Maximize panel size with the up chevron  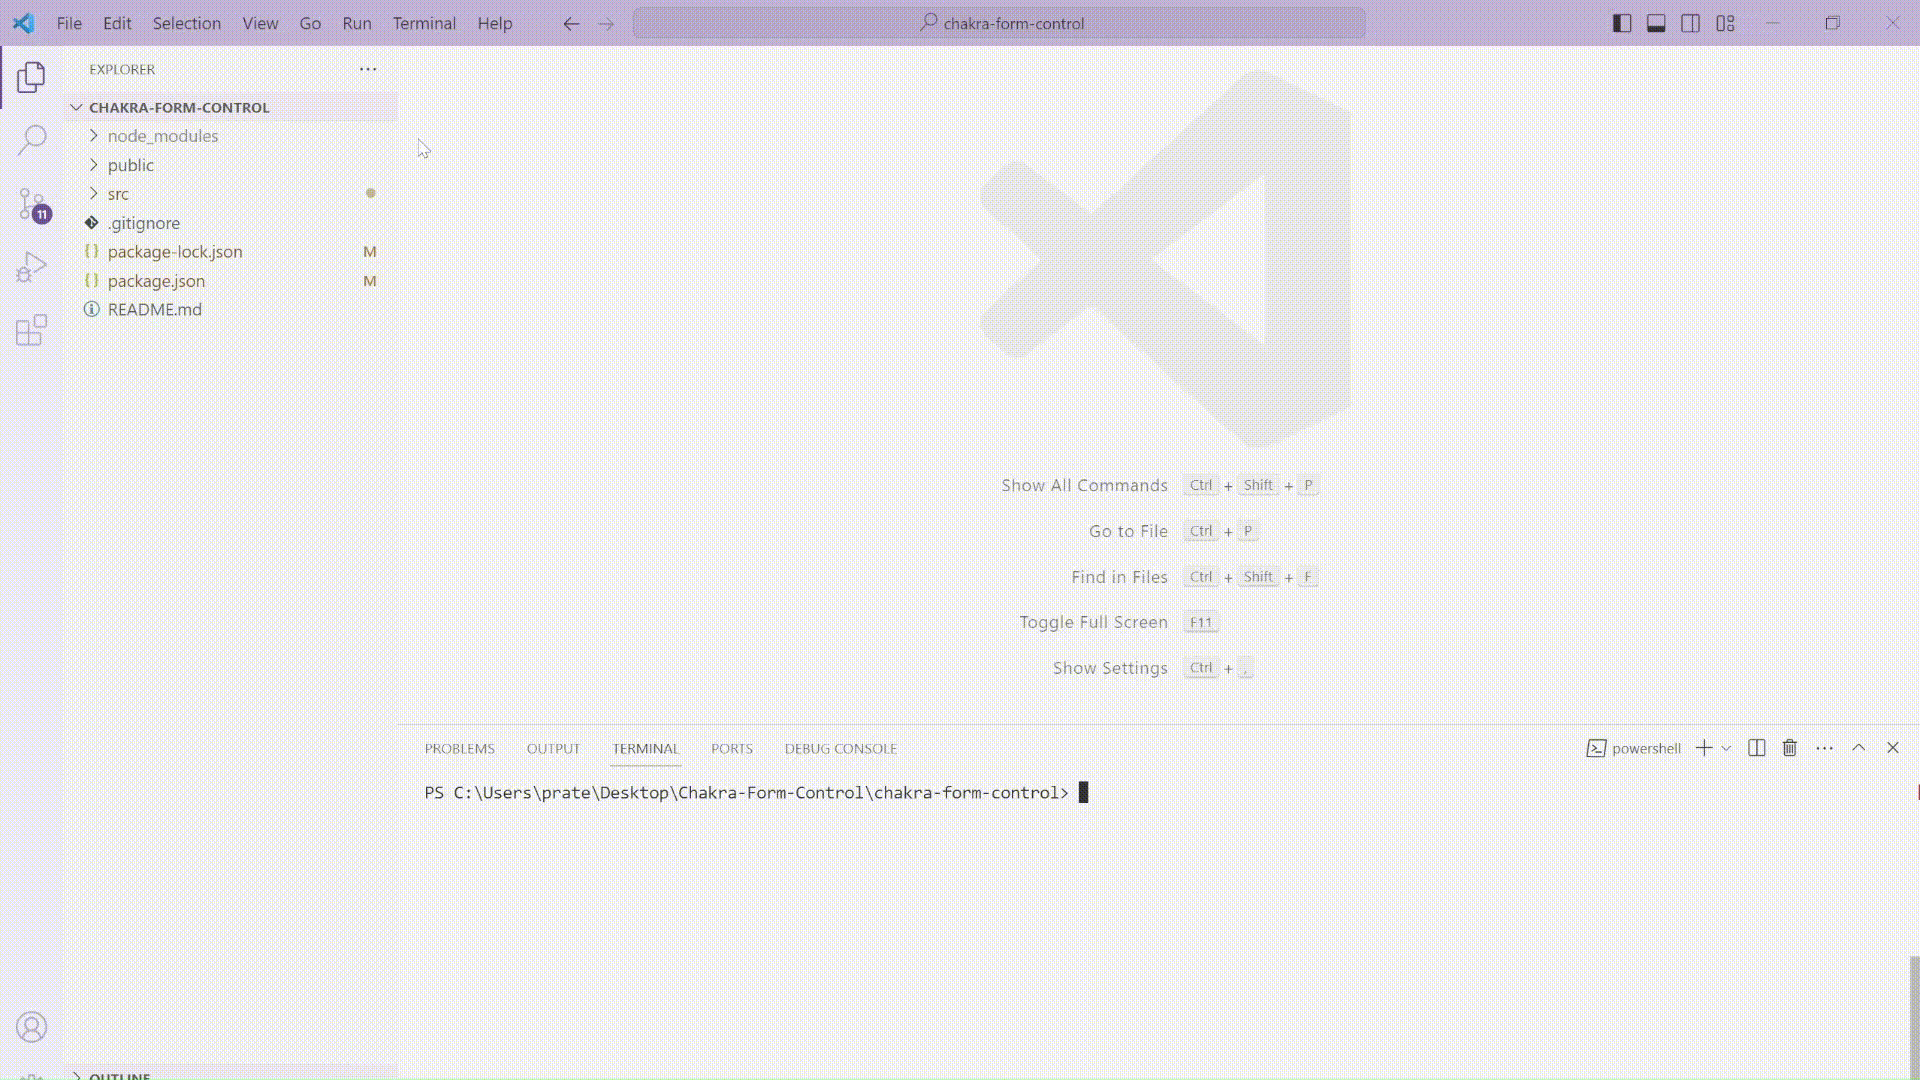[x=1858, y=748]
